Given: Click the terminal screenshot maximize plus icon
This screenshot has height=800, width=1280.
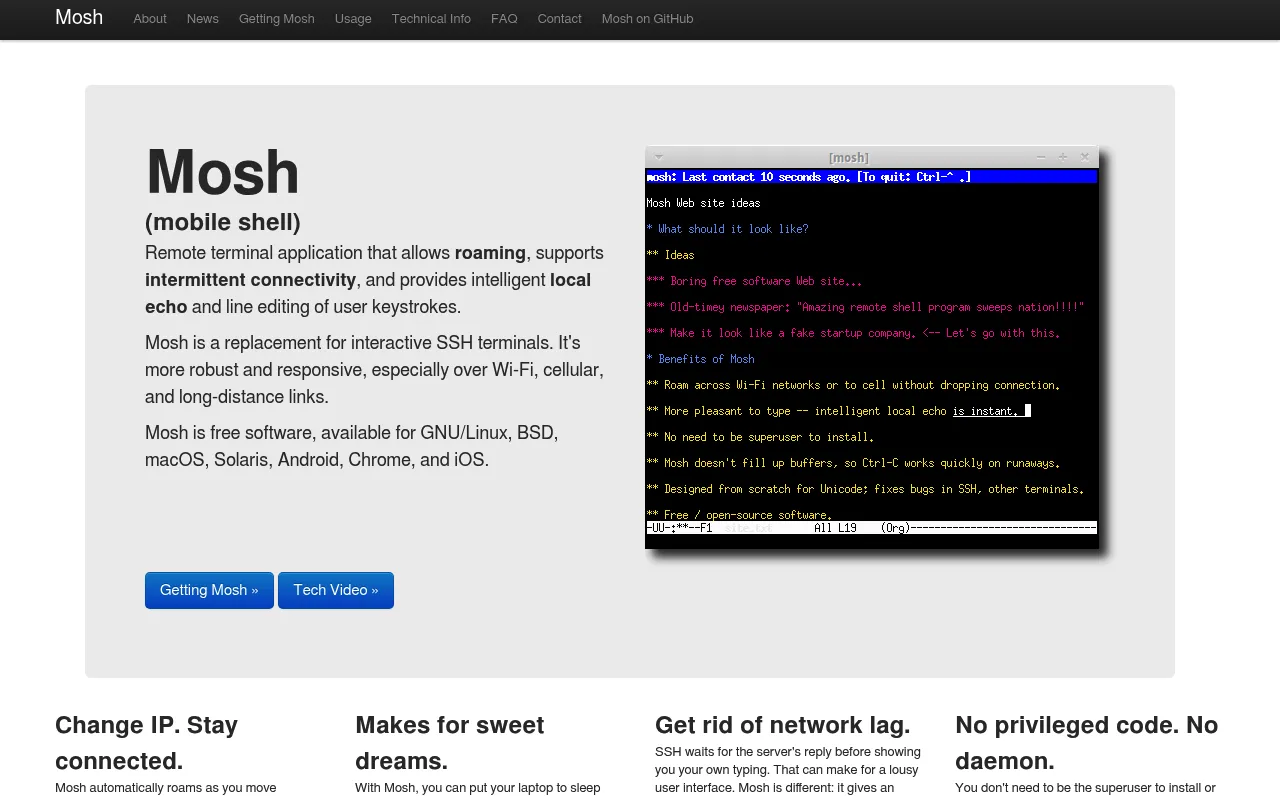Looking at the screenshot, I should pyautogui.click(x=1063, y=157).
